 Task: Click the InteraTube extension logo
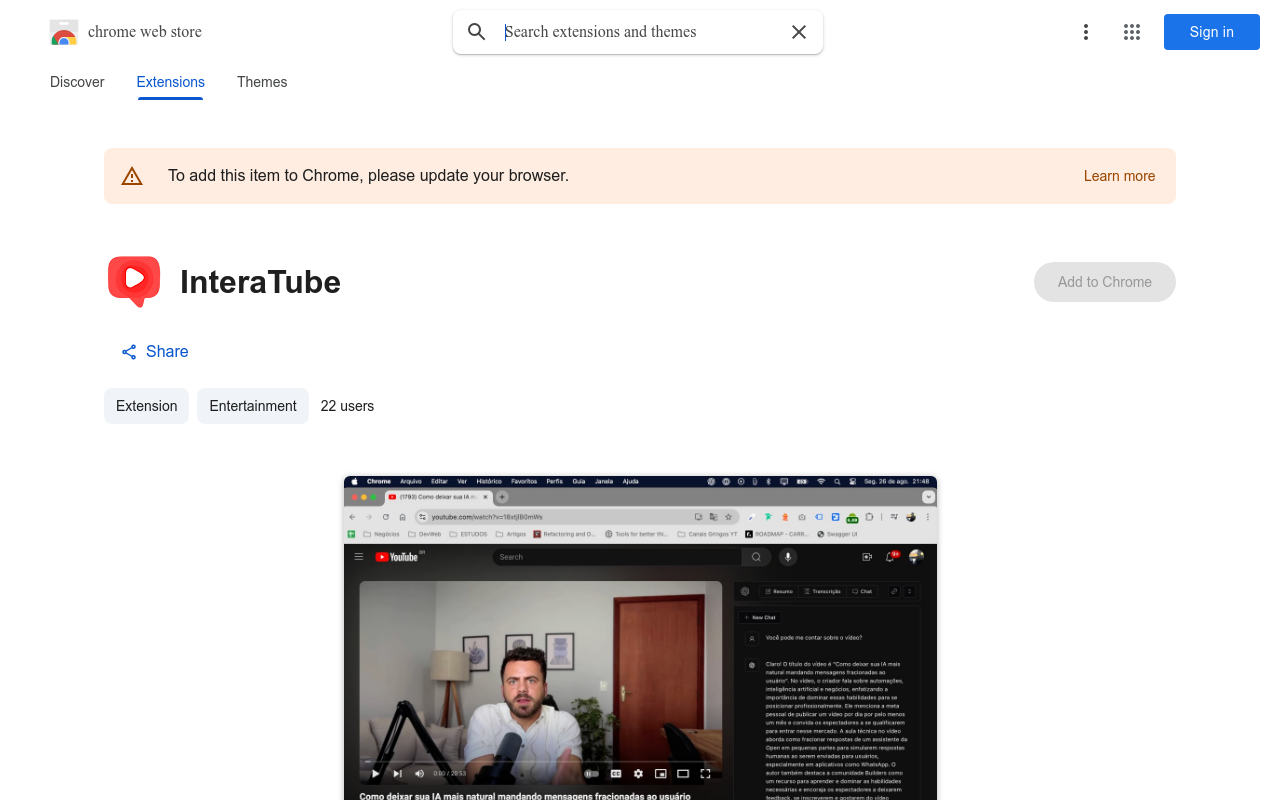[x=134, y=281]
